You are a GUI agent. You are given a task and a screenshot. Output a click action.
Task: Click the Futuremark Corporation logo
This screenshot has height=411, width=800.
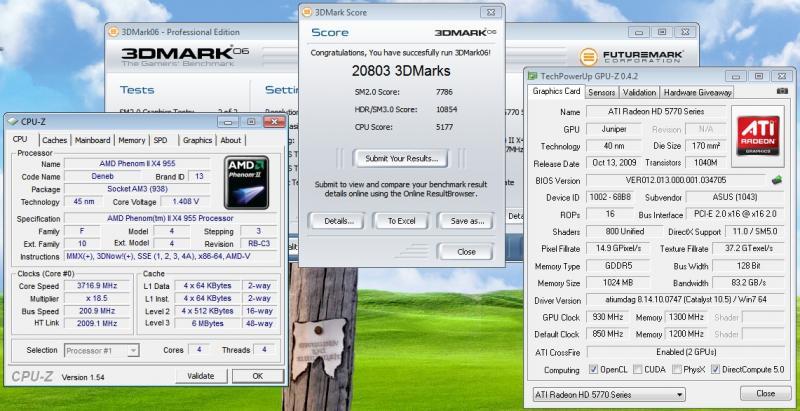tap(632, 57)
